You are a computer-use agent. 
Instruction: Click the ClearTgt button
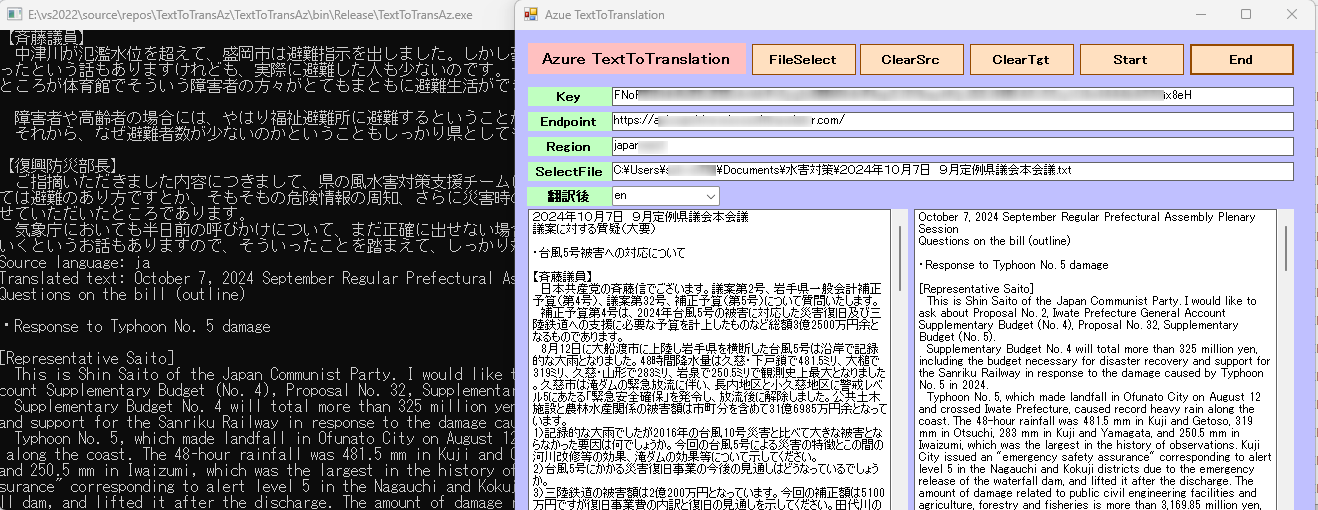(x=1020, y=59)
